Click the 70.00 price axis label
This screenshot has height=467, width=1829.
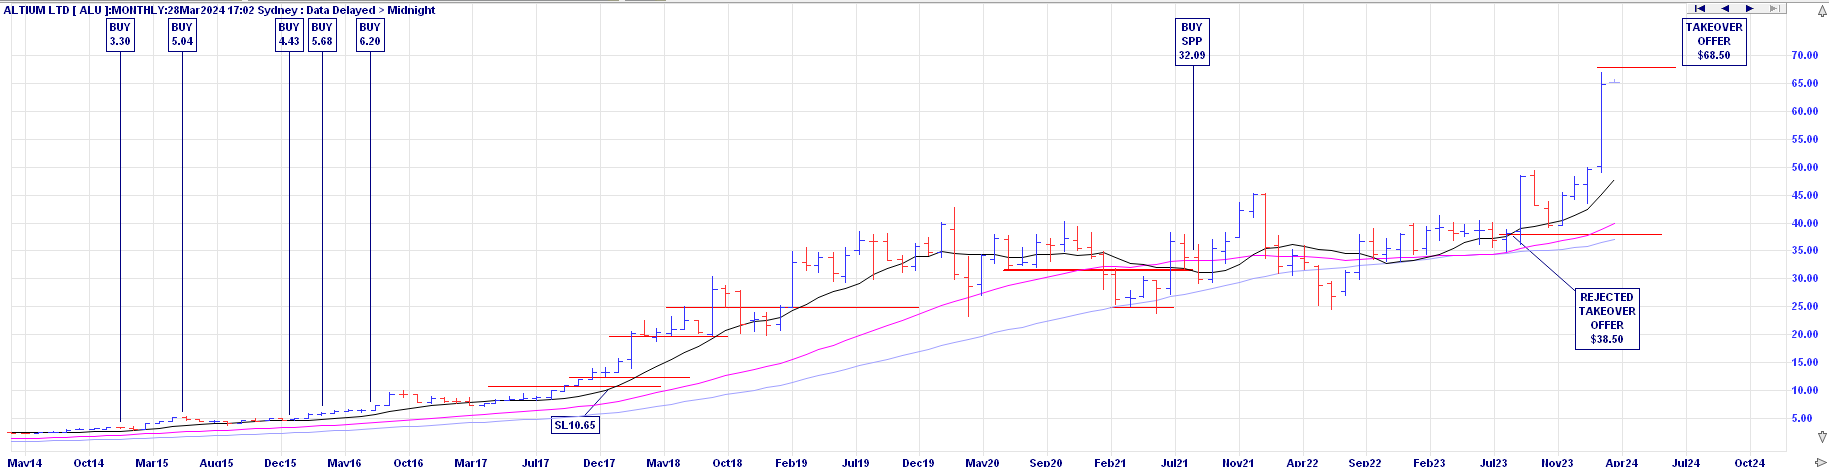click(x=1805, y=55)
